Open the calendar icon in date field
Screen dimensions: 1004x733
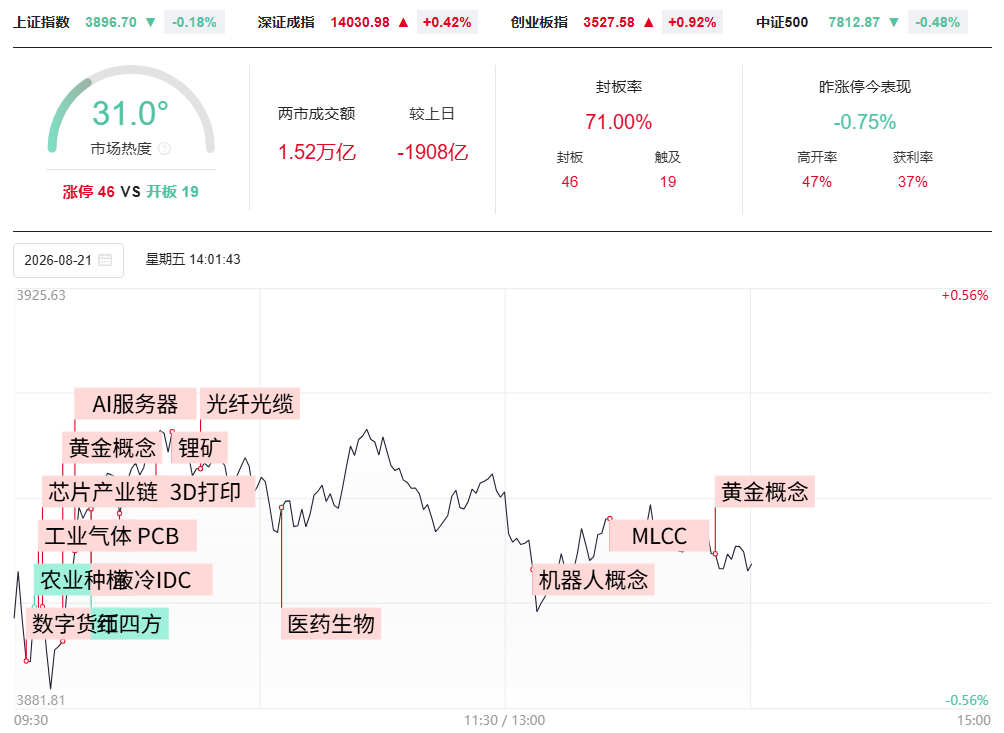coord(105,260)
